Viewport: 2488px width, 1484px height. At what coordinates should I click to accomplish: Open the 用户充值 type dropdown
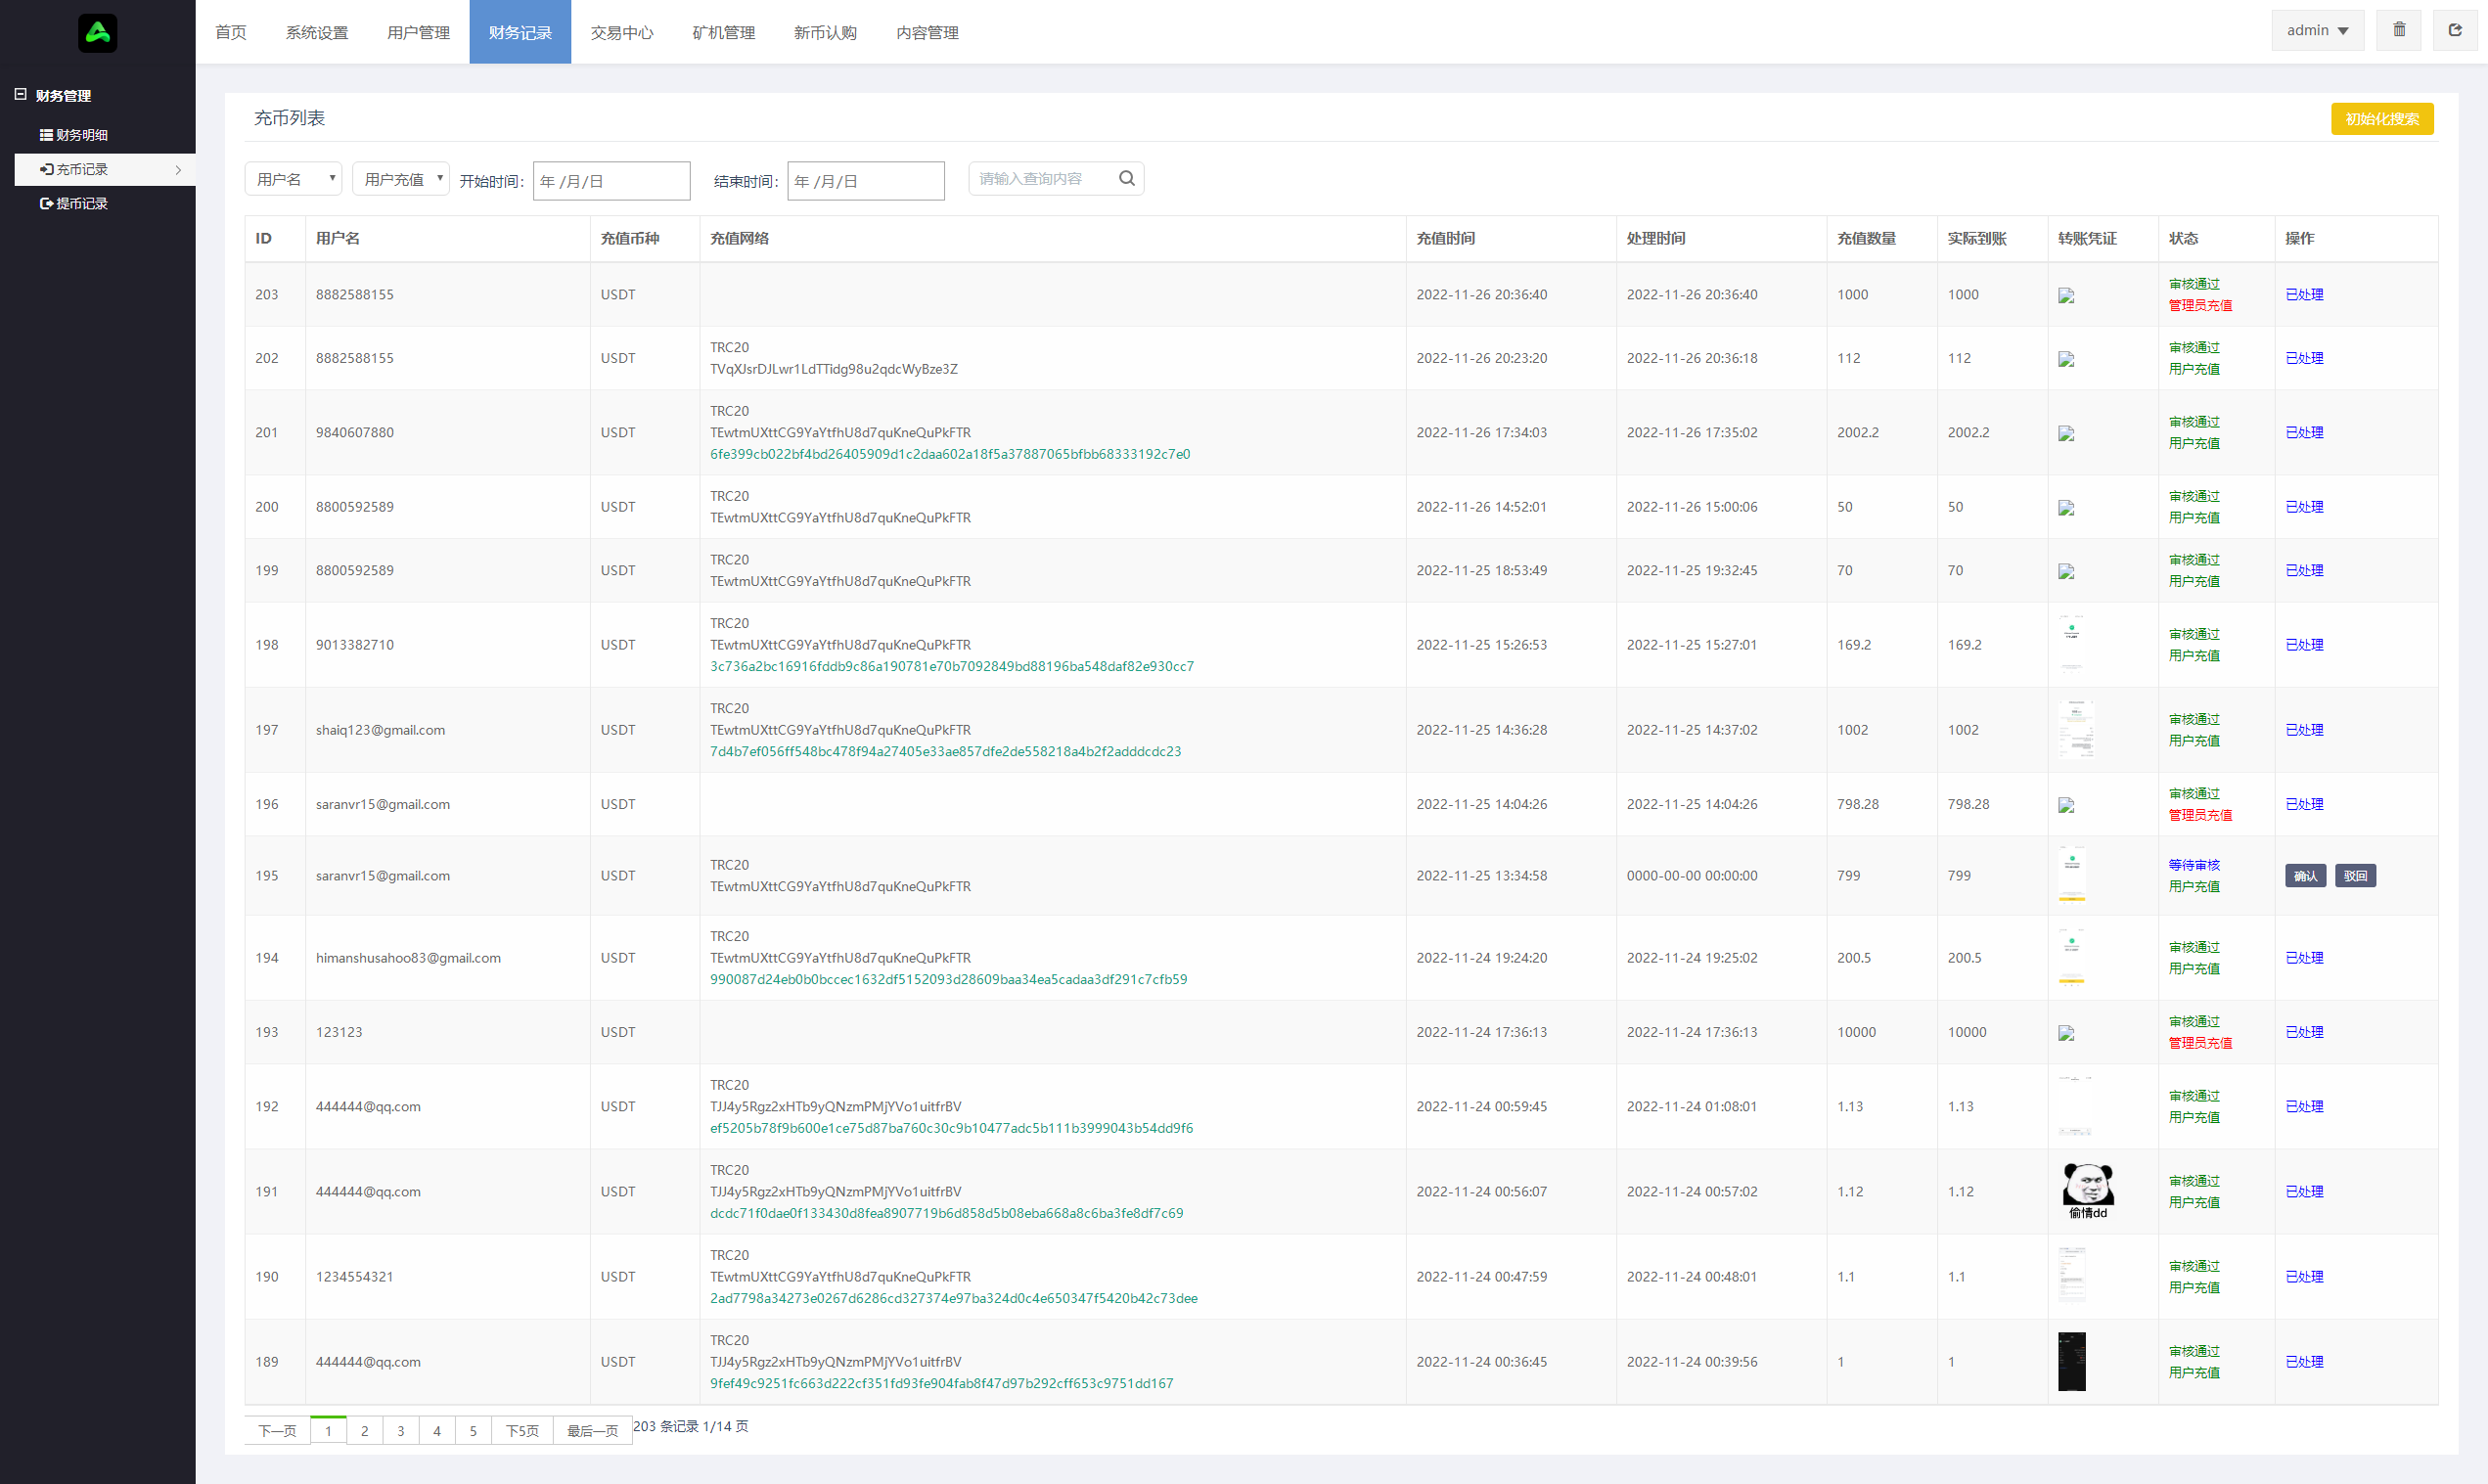tap(401, 179)
